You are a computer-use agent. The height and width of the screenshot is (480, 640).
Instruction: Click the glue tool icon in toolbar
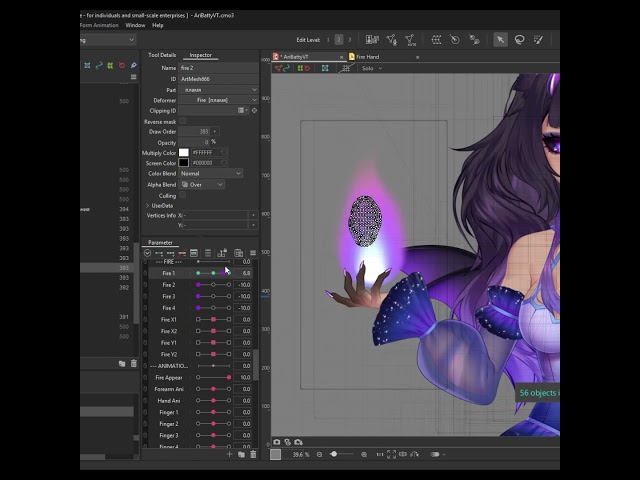pyautogui.click(x=474, y=40)
